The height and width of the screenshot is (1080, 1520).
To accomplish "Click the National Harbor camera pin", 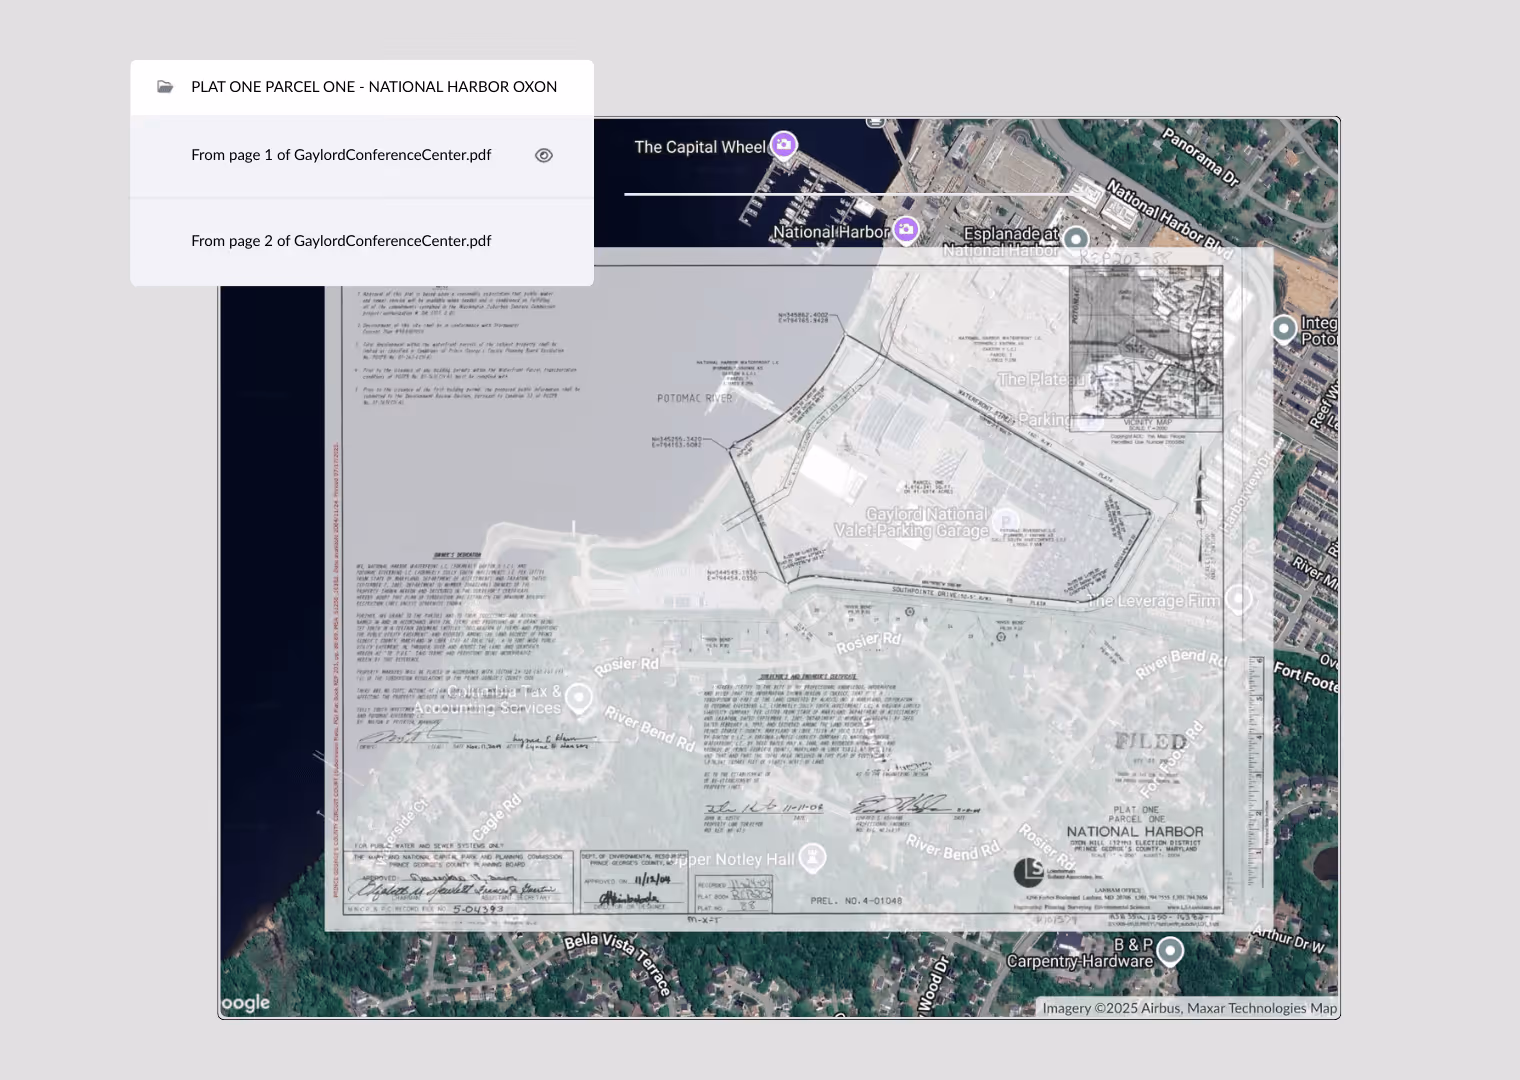I will tap(906, 230).
